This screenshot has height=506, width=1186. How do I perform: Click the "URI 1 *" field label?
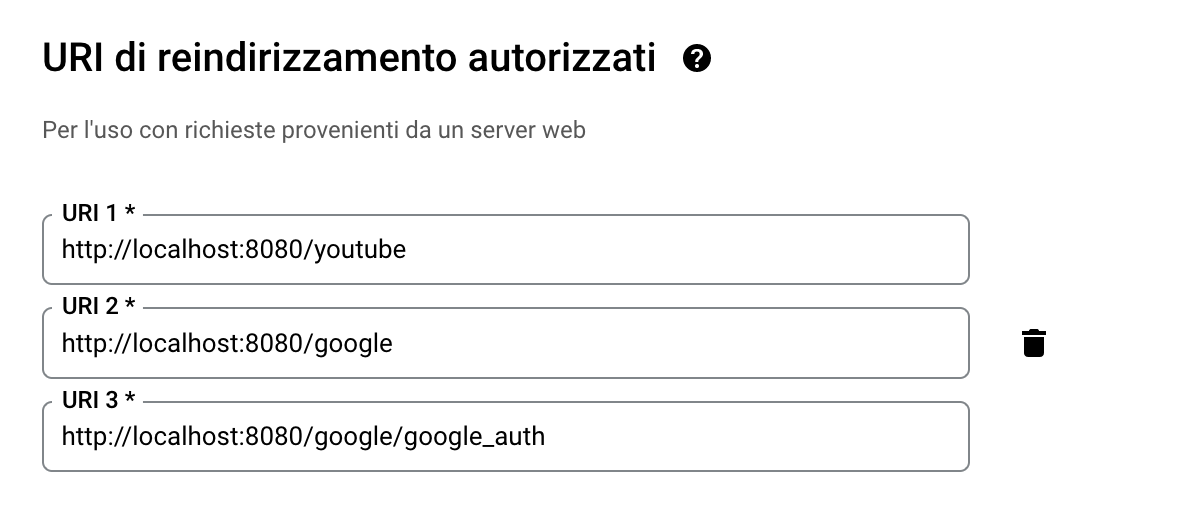coord(98,213)
